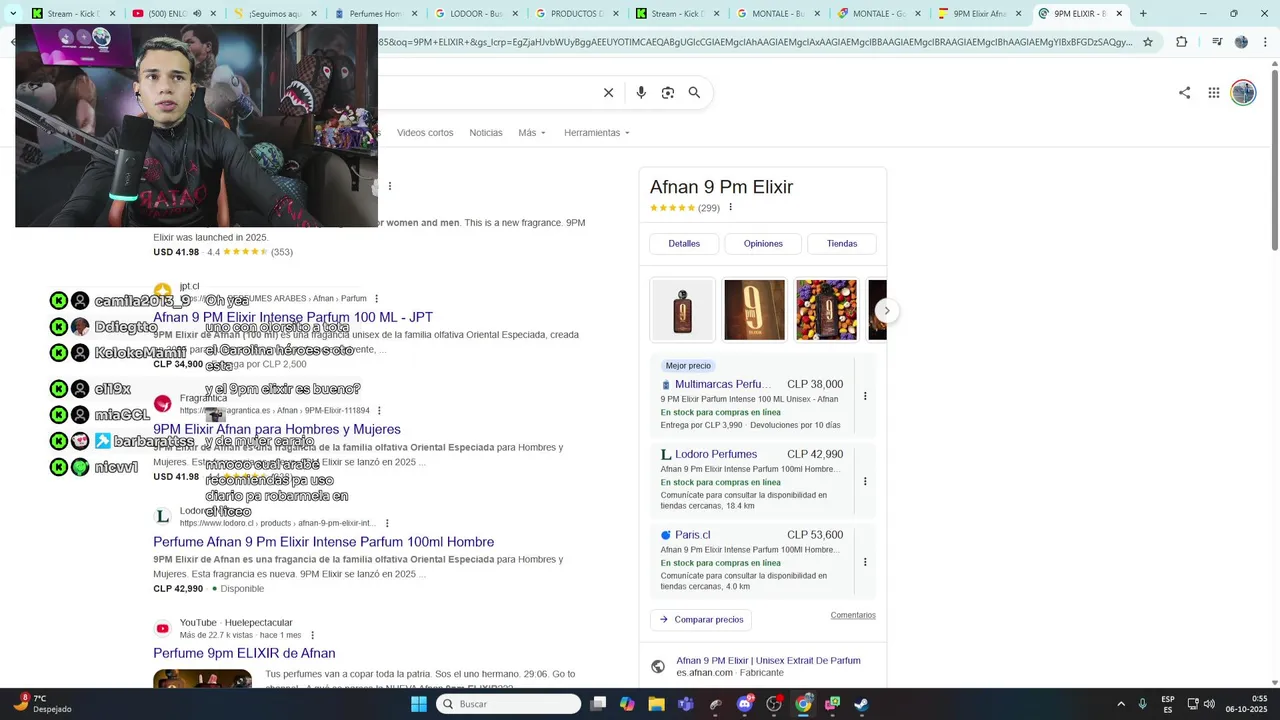Open more options next to 299 reviews

point(730,208)
